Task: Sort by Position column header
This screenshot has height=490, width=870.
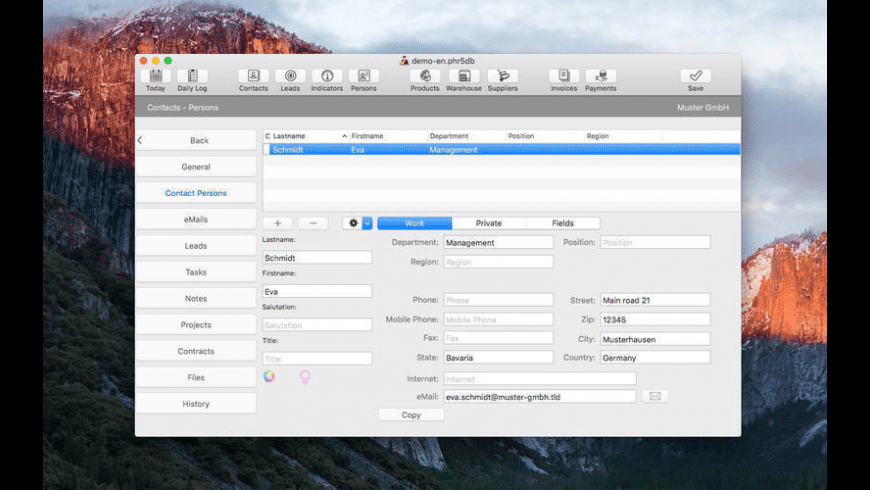Action: pos(545,136)
